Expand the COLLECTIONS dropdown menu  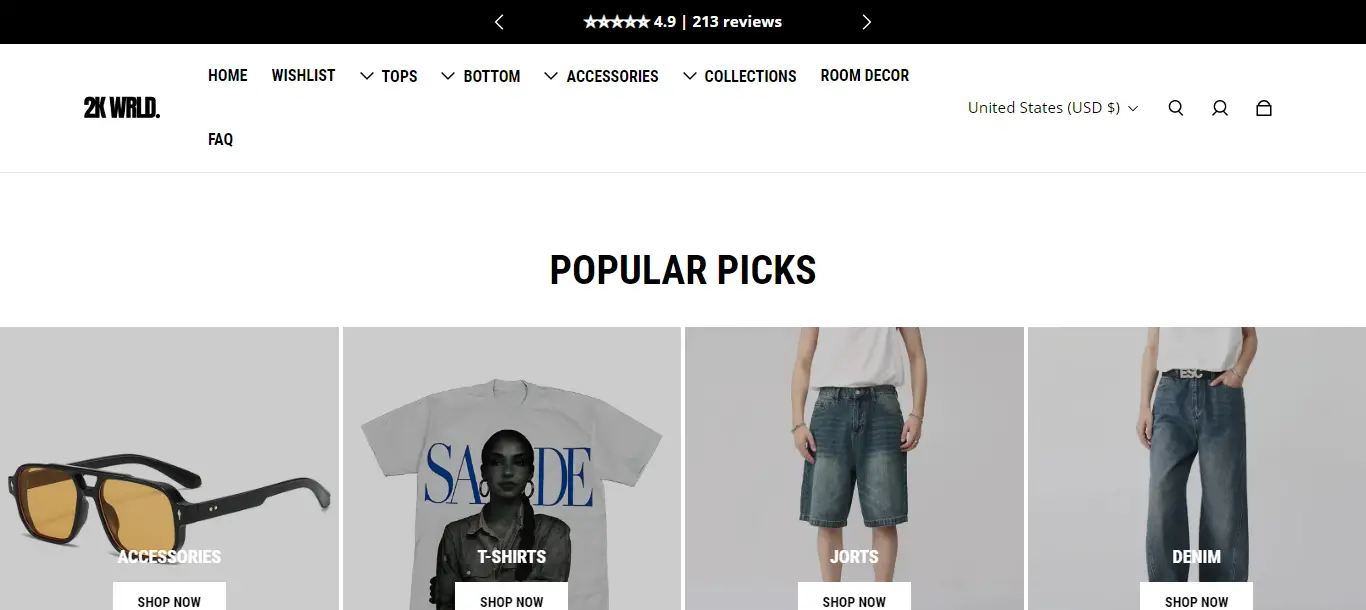(739, 76)
